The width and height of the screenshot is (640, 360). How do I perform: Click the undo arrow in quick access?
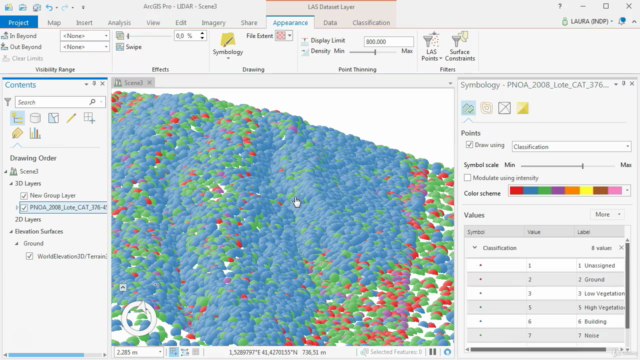(49, 7)
